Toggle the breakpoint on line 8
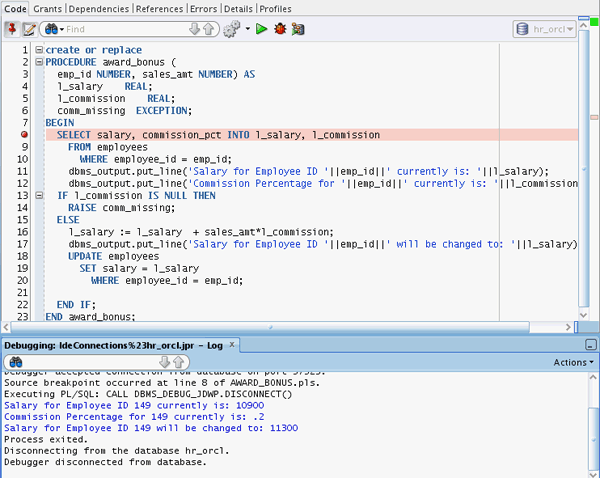Image resolution: width=600 pixels, height=478 pixels. (x=23, y=134)
